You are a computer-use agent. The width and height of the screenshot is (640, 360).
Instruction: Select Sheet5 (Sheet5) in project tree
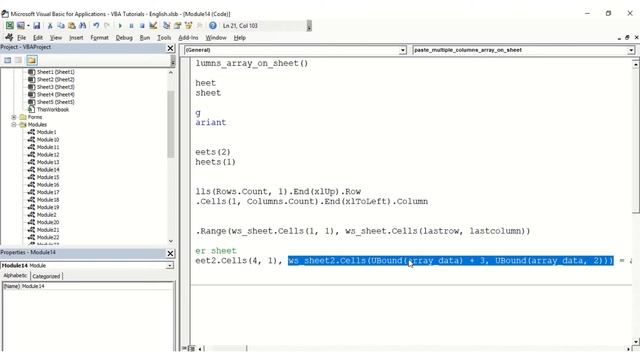(x=56, y=102)
